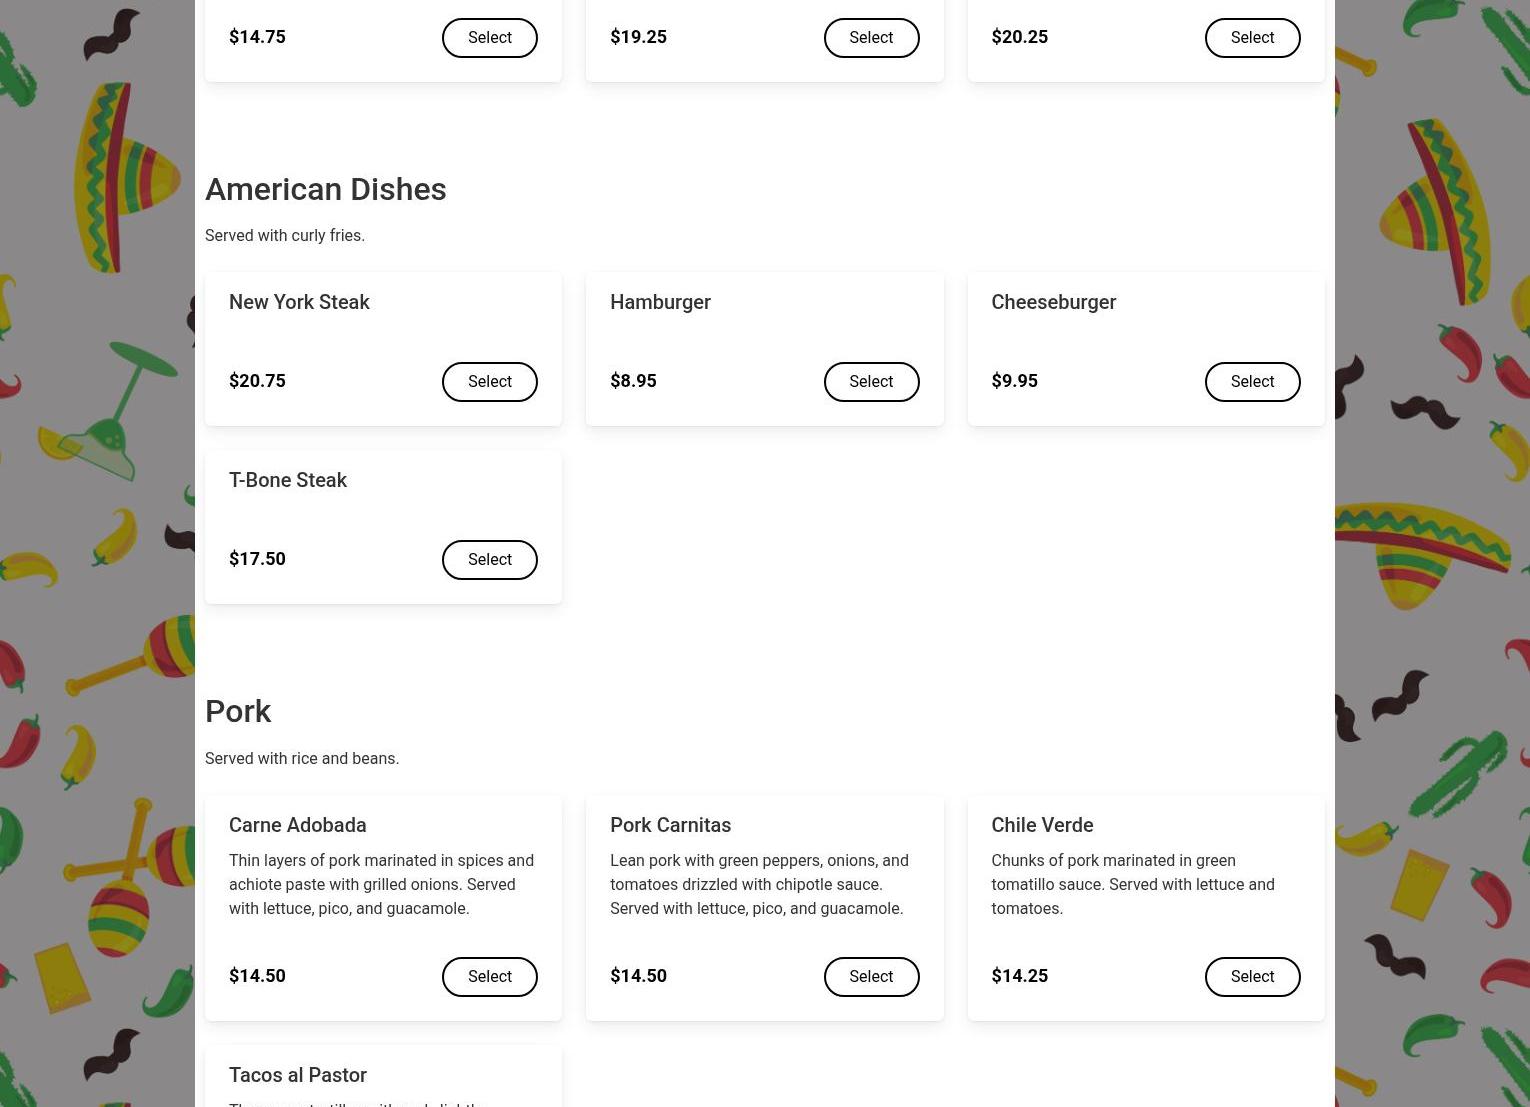Choose the Cheeseburger Select button
The image size is (1530, 1107).
[1252, 382]
